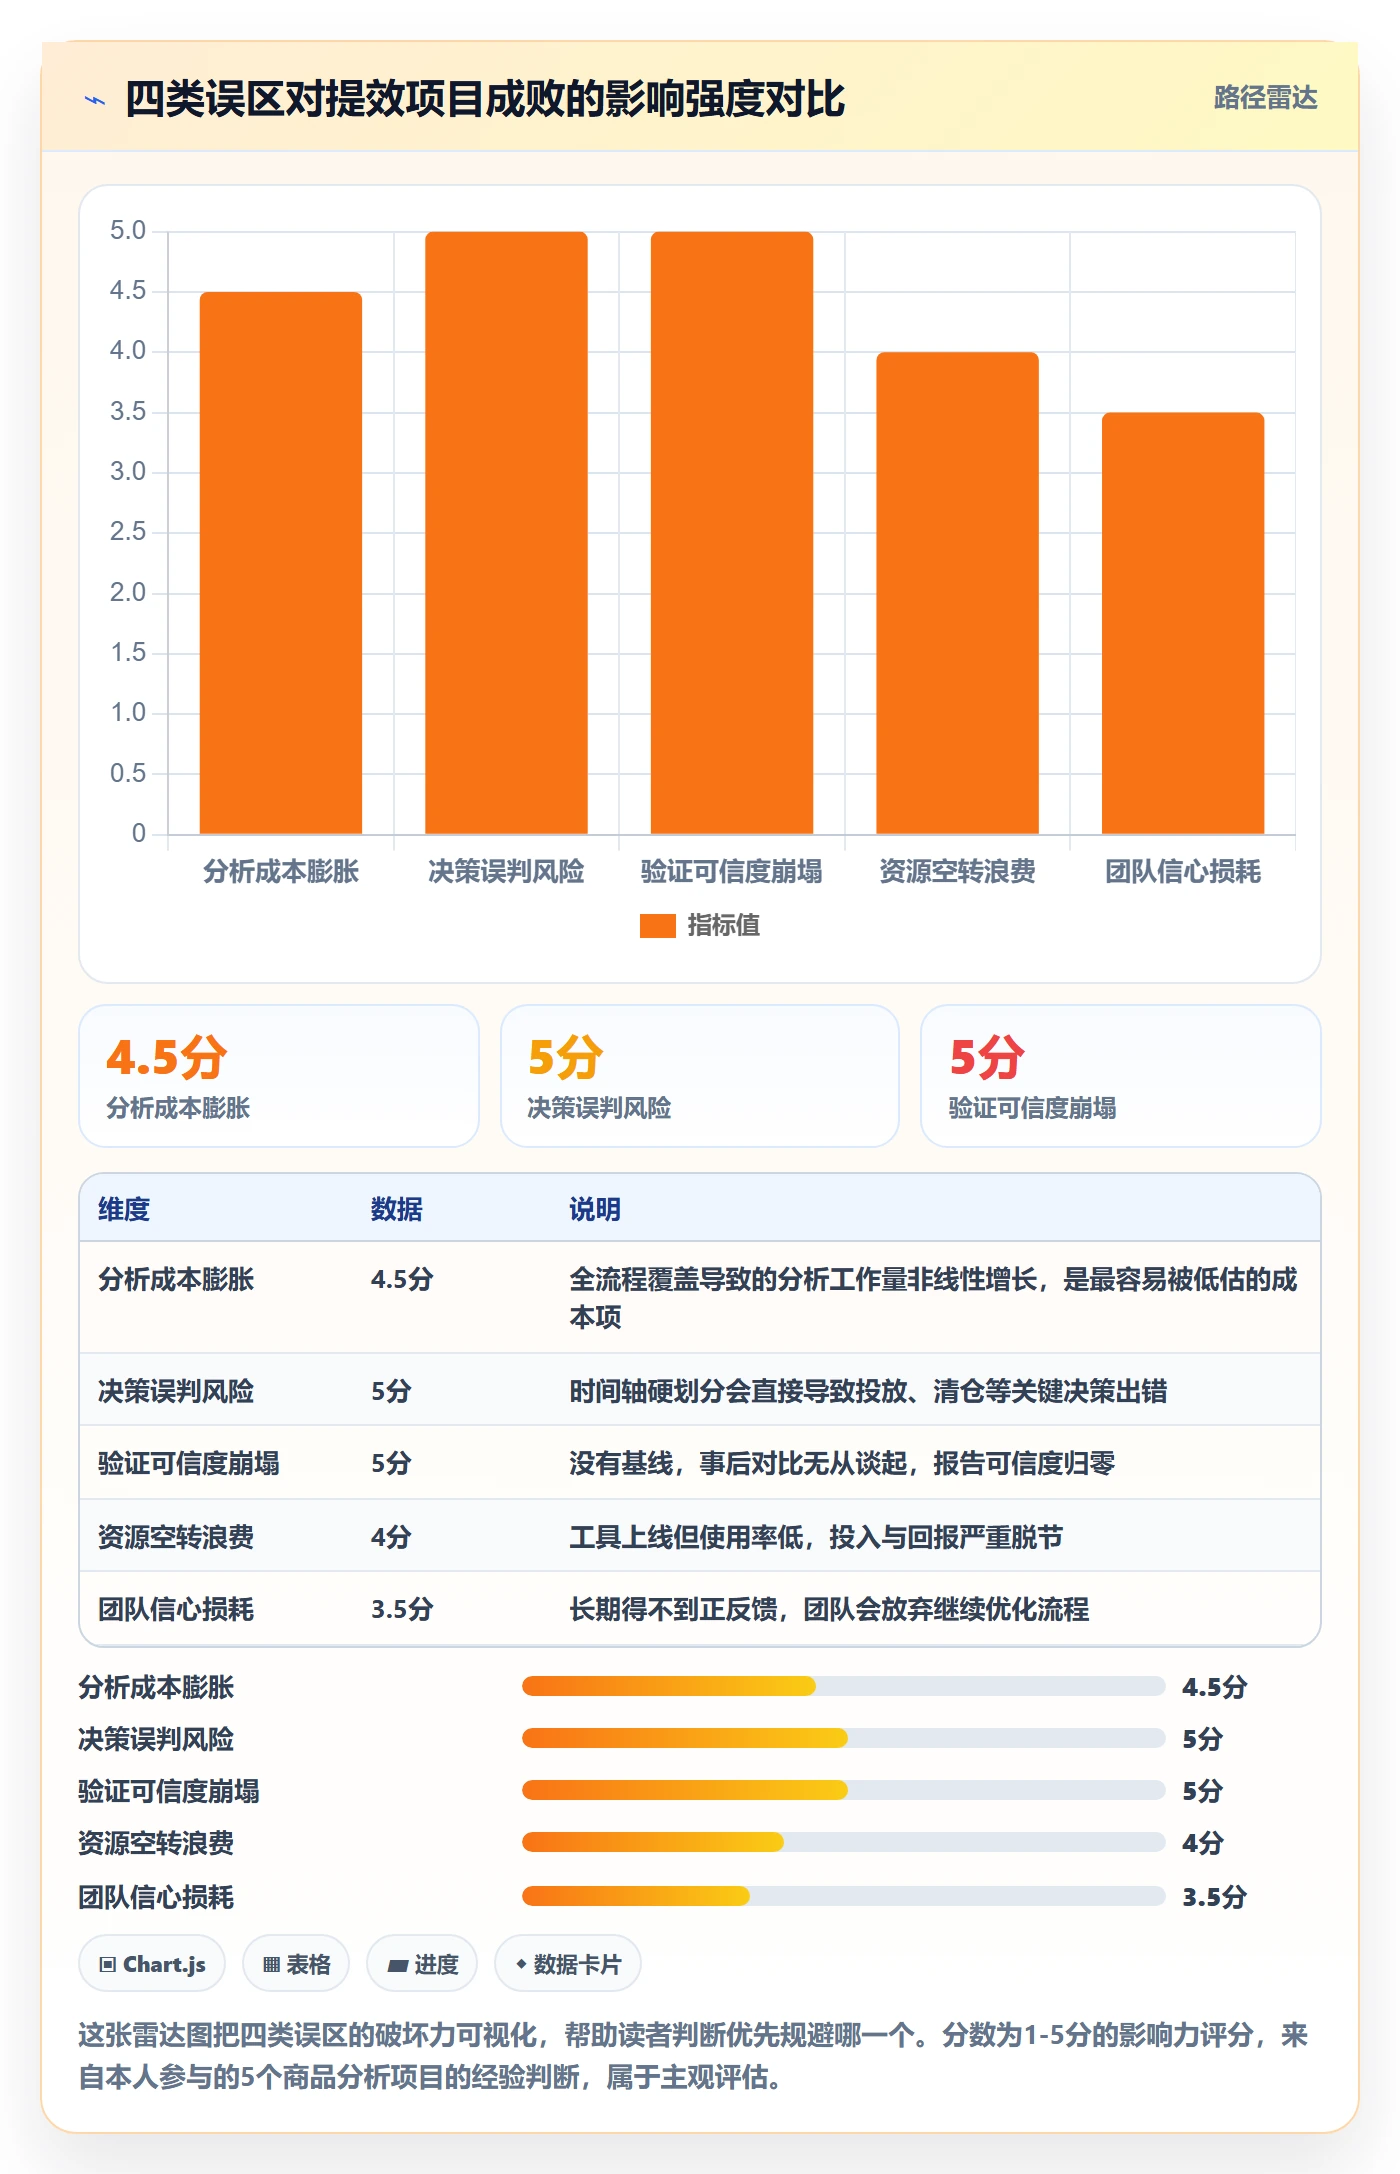Click the 分析成本膨胀 bar in chart
The image size is (1400, 2174).
[x=281, y=563]
